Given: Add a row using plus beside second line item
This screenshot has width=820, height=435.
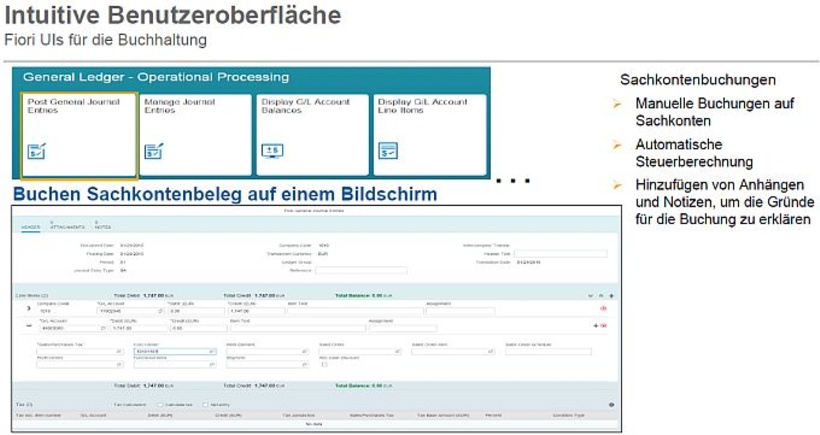Looking at the screenshot, I should coord(596,326).
